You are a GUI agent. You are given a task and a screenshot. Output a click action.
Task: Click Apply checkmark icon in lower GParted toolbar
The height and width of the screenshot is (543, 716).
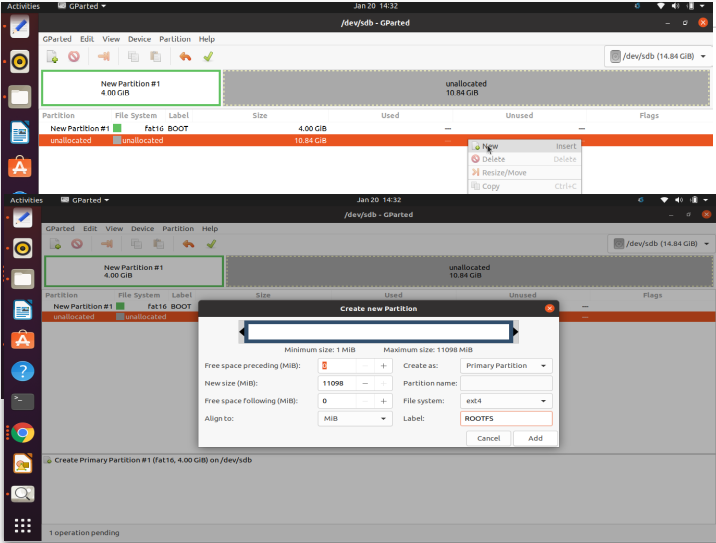[x=211, y=244]
